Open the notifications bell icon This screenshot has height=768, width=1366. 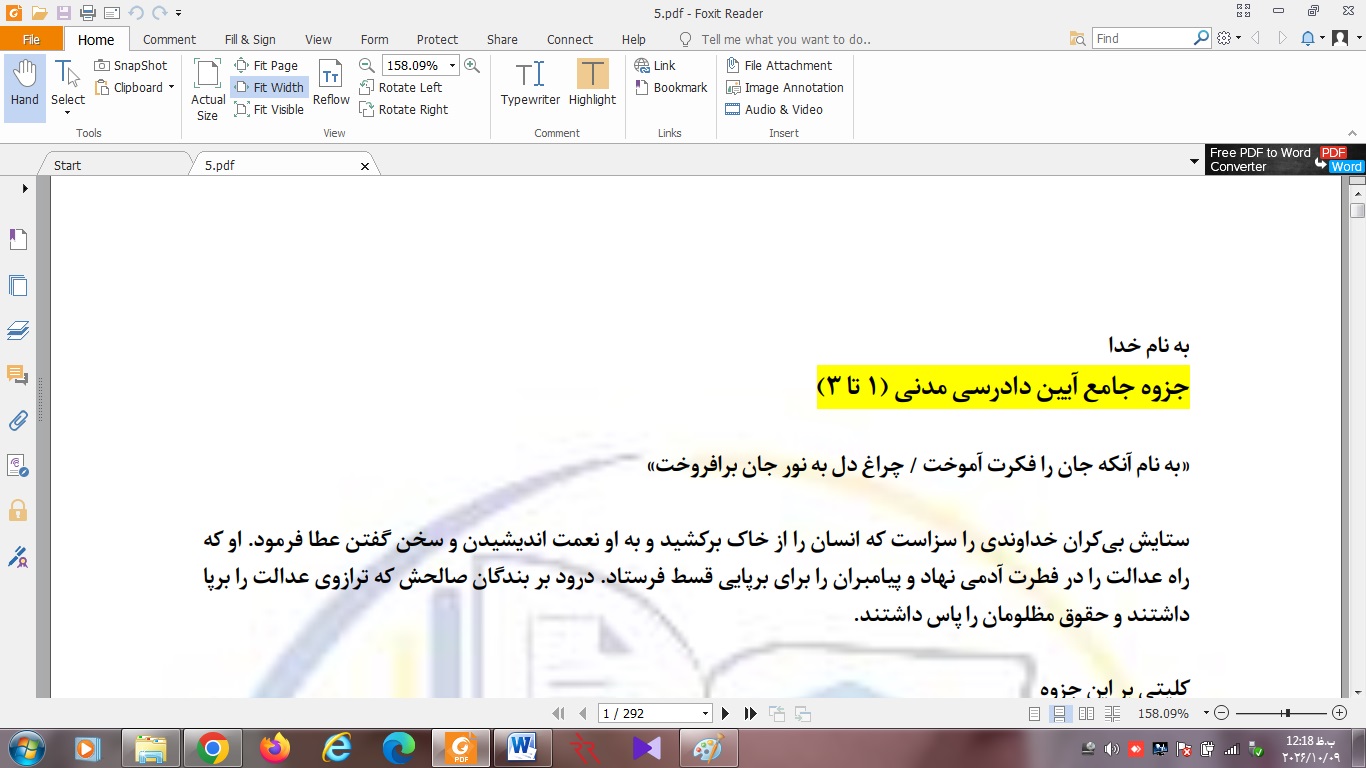point(1308,38)
